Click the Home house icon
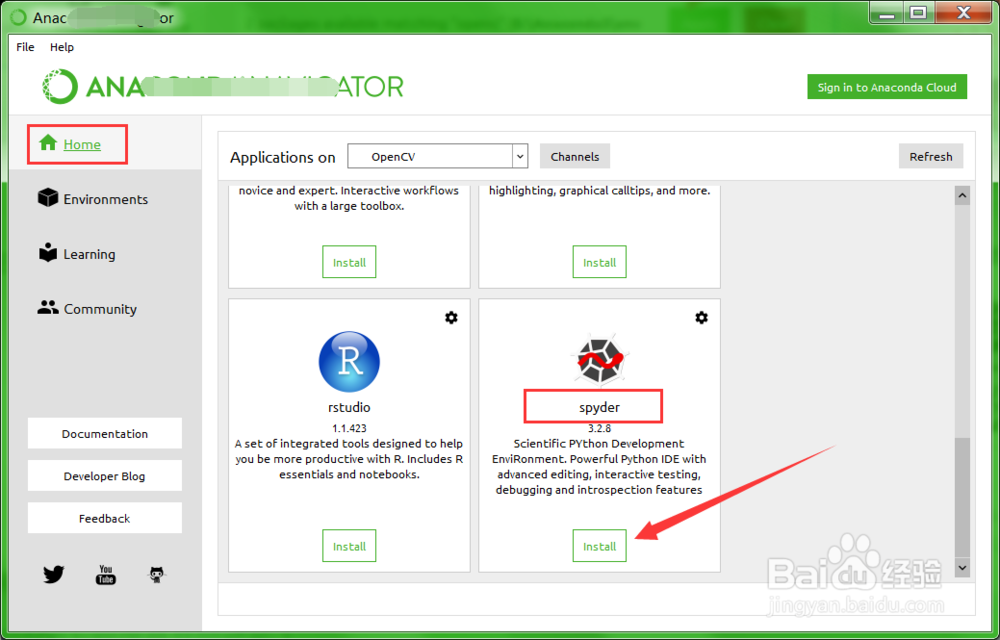The image size is (1000, 640). 48,143
